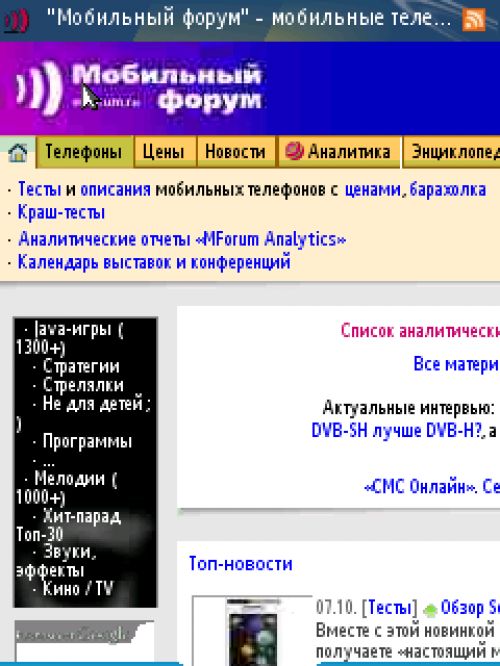Click the Java-игры (1300+) sidebar entry
This screenshot has height=666, width=500.
pyautogui.click(x=70, y=338)
